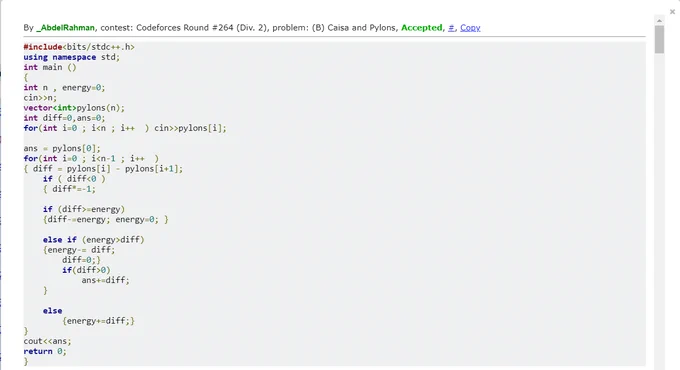Click the 'using namespace std;' line
Viewport: 680px width, 370px height.
click(72, 57)
